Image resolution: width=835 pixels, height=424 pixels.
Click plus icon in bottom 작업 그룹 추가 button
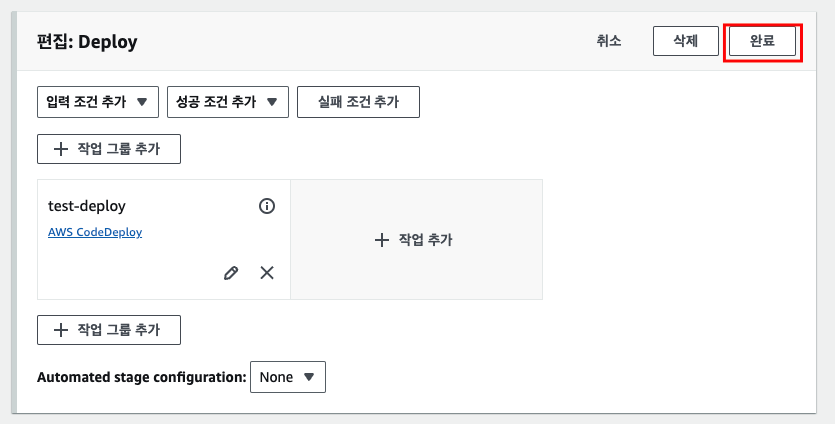tap(61, 330)
